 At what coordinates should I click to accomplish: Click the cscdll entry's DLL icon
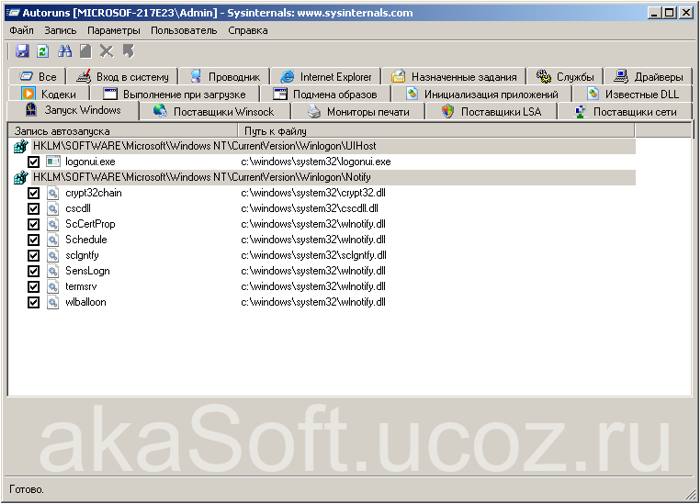pyautogui.click(x=53, y=208)
